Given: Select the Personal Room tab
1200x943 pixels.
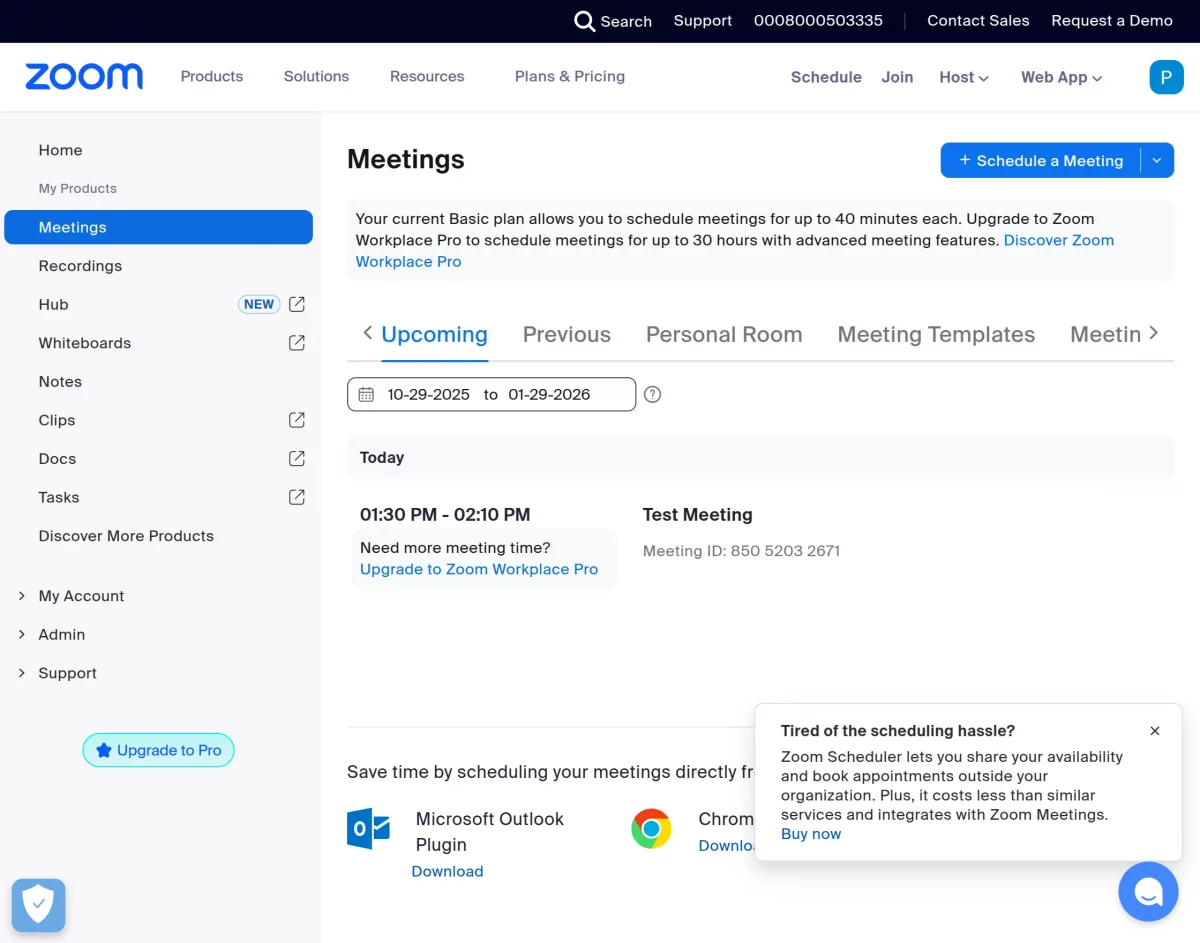Looking at the screenshot, I should (724, 335).
